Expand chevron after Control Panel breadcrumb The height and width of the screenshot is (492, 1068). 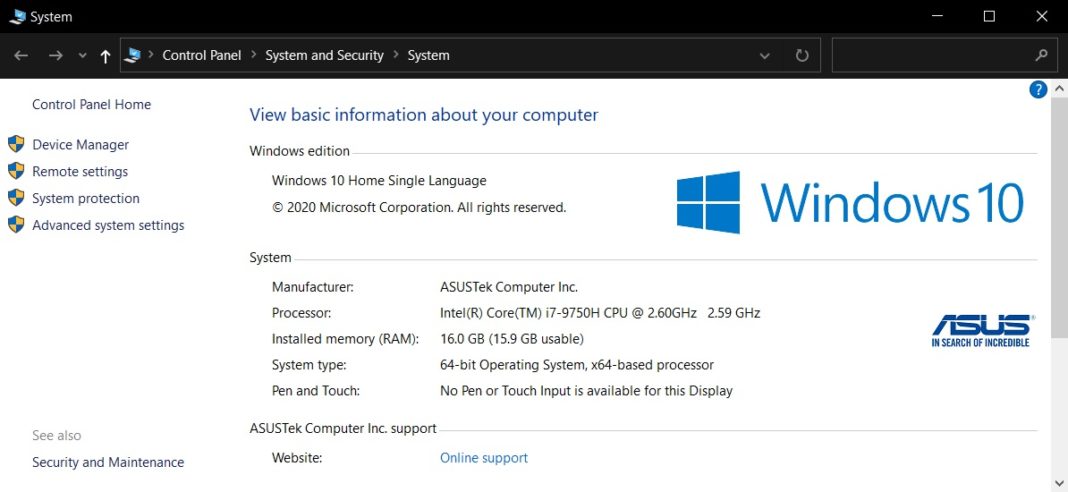(253, 56)
